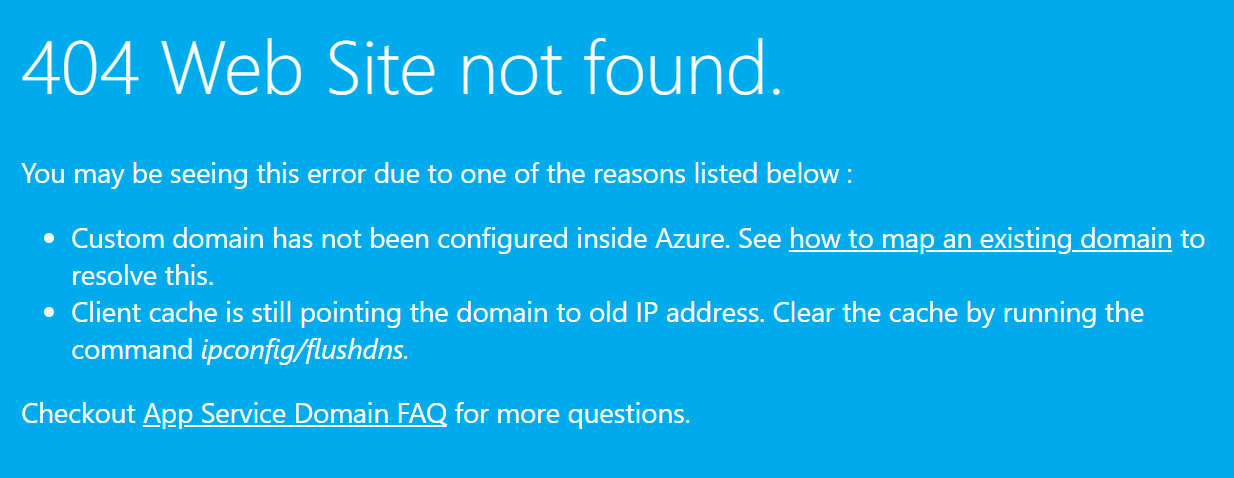Viewport: 1234px width, 478px height.
Task: Click the 'for more questions.' text
Action: (572, 414)
